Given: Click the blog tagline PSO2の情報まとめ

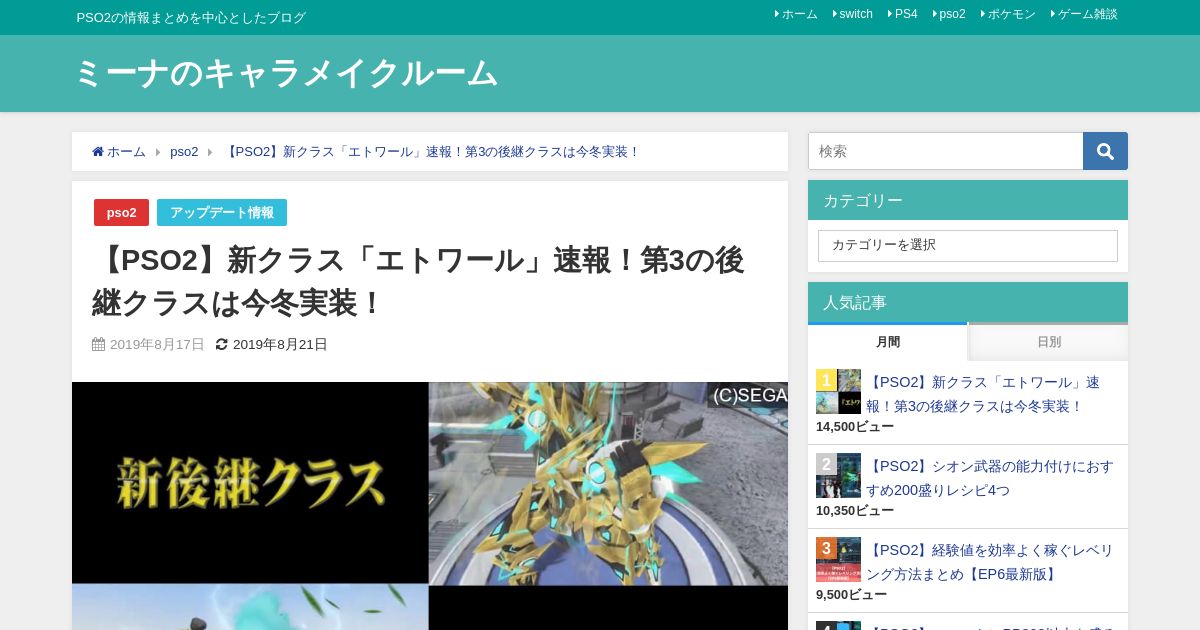Looking at the screenshot, I should pyautogui.click(x=192, y=17).
